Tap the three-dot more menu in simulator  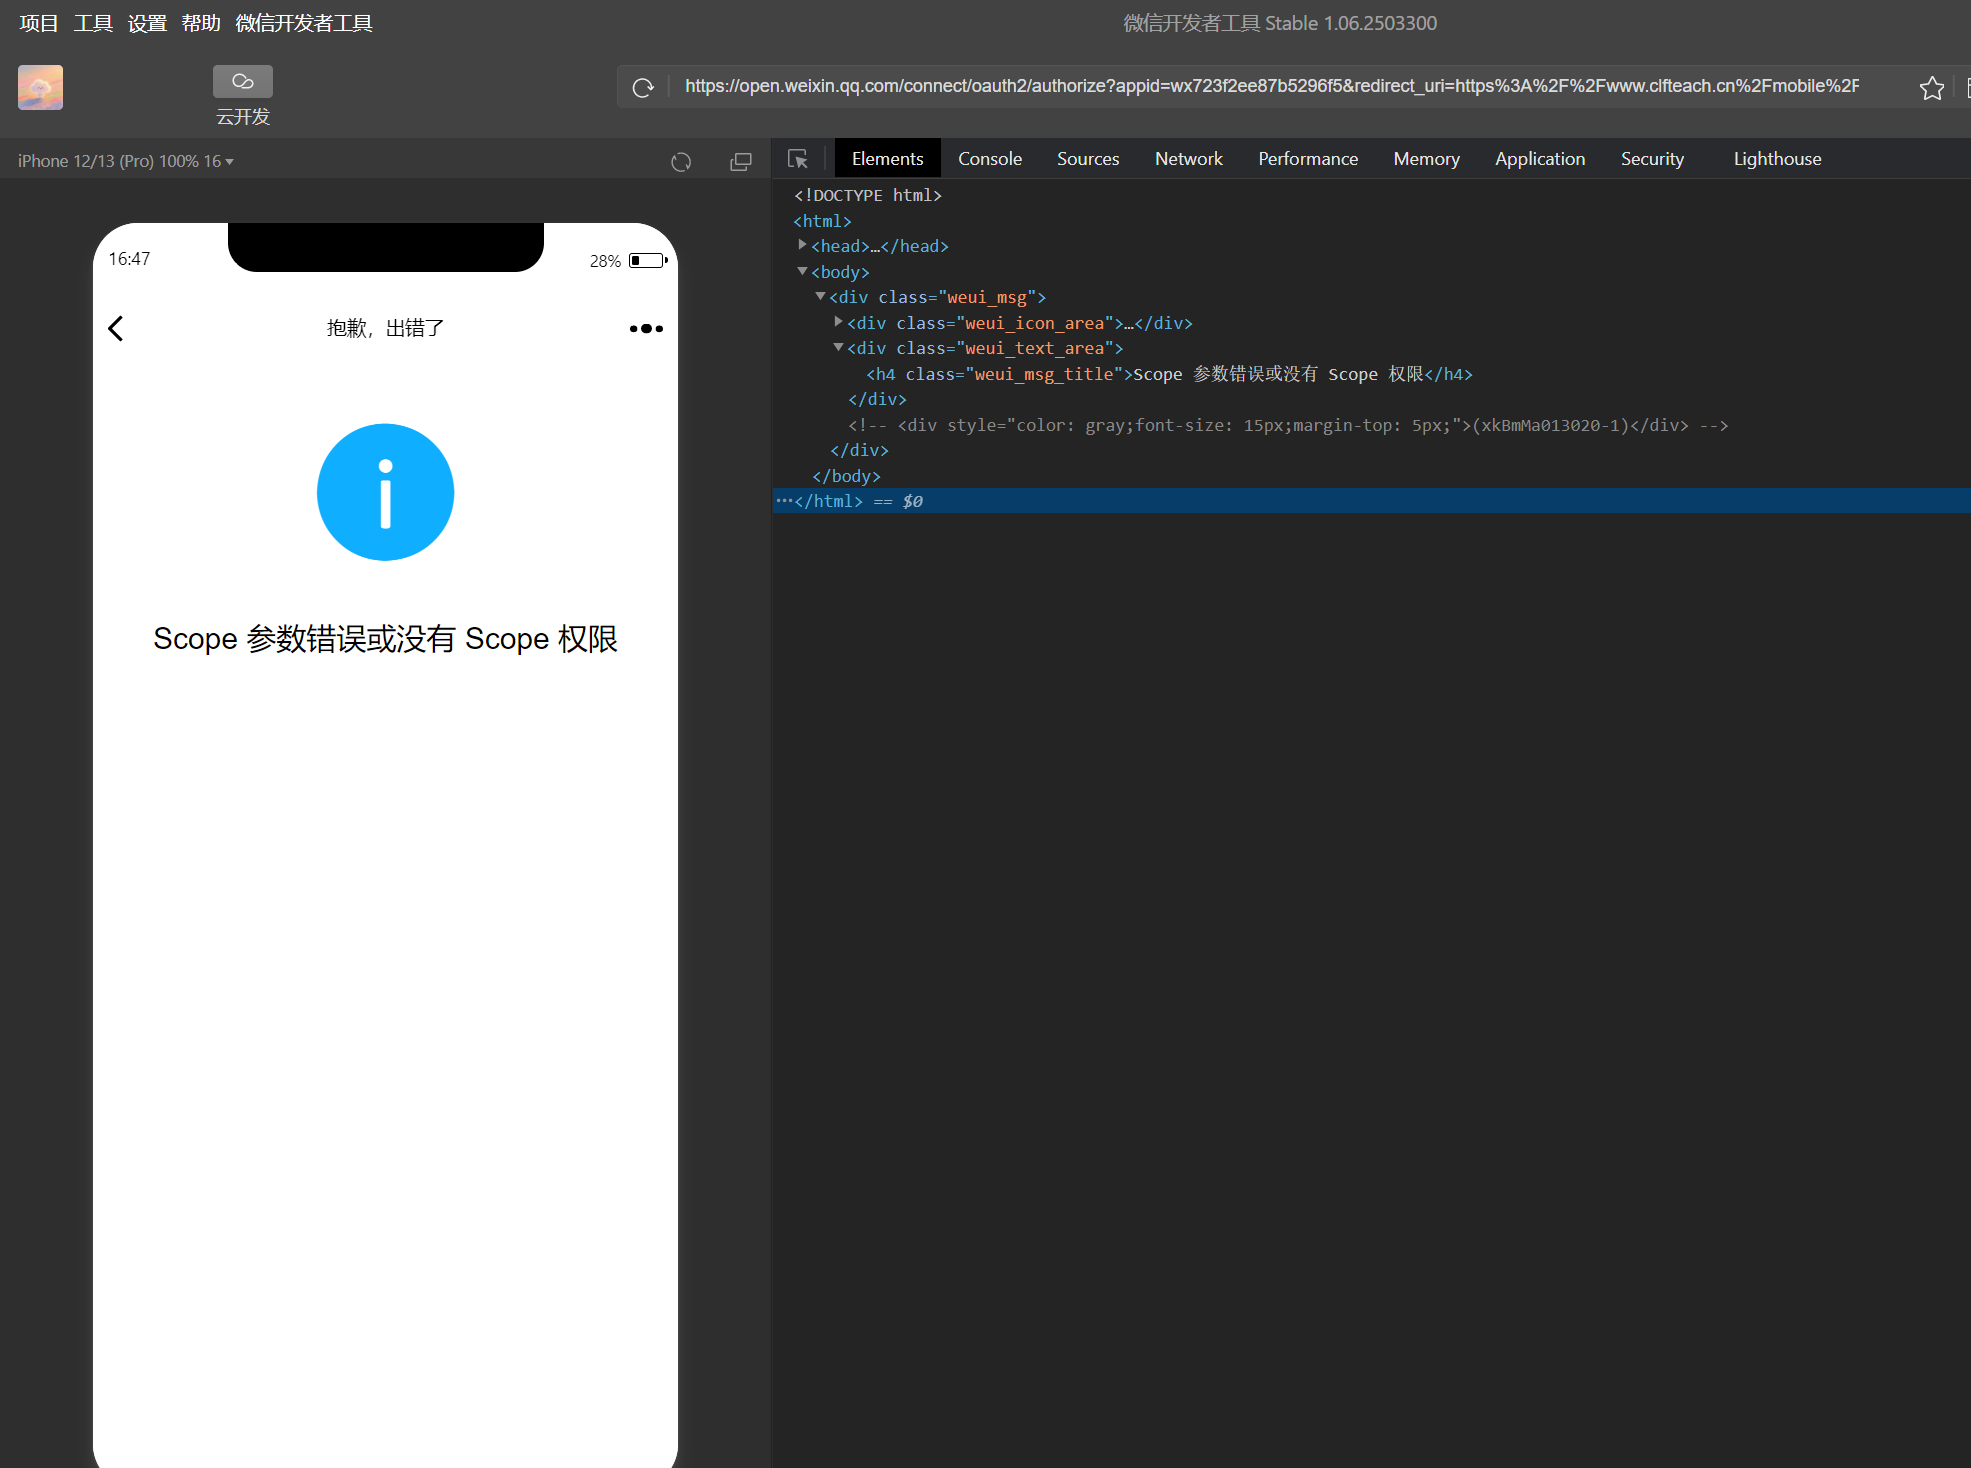646,328
